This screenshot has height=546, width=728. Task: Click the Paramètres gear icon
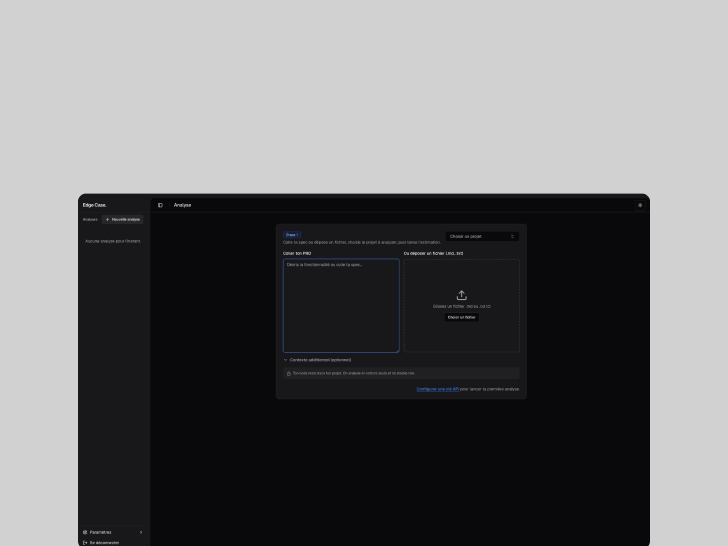pos(85,532)
